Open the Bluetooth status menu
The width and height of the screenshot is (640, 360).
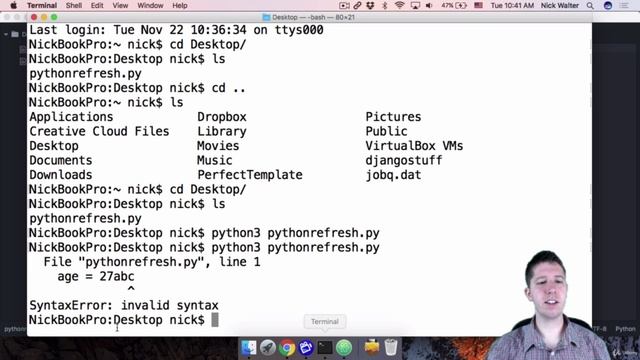point(384,5)
